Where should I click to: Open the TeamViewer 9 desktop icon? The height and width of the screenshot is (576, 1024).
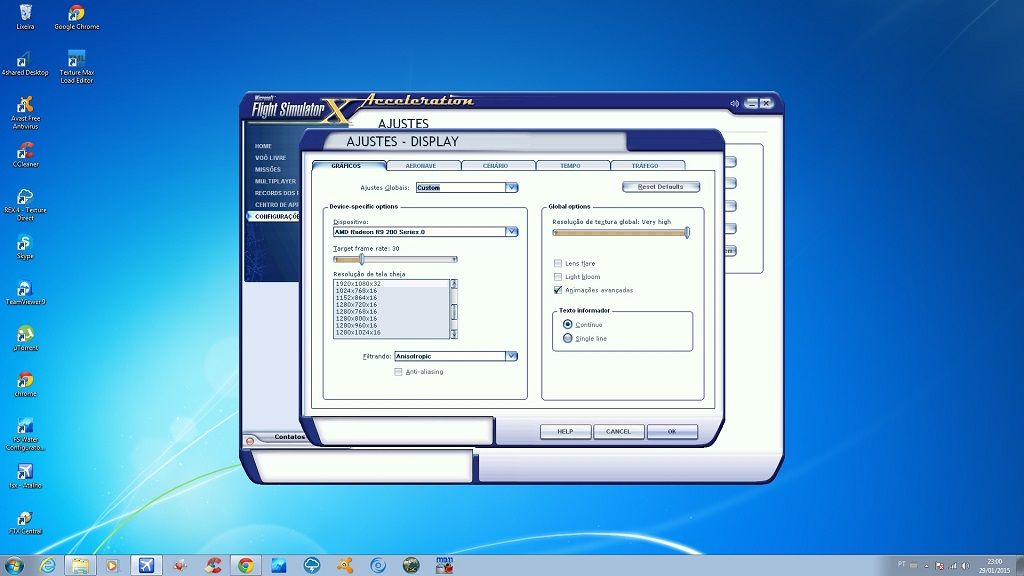point(25,293)
